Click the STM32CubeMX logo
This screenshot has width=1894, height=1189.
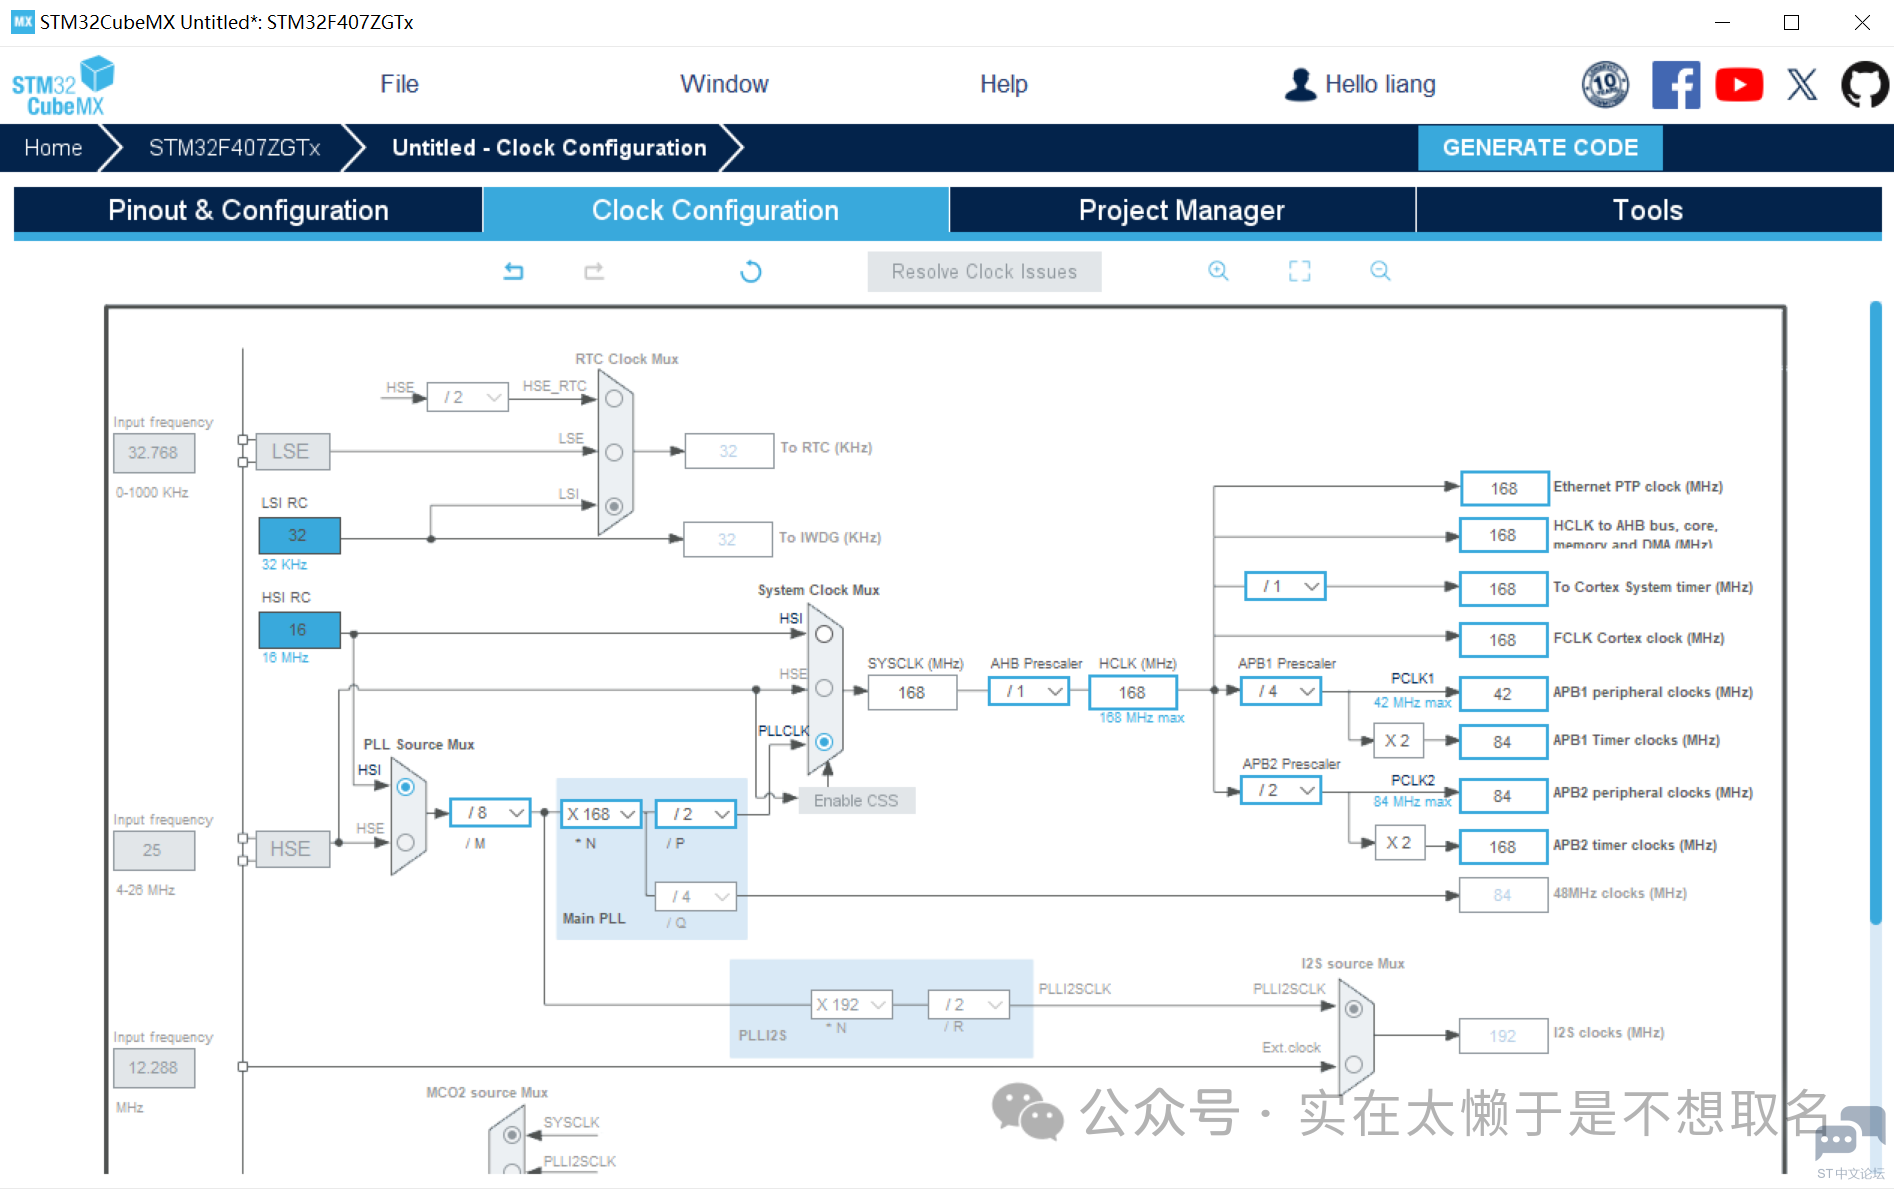[62, 86]
